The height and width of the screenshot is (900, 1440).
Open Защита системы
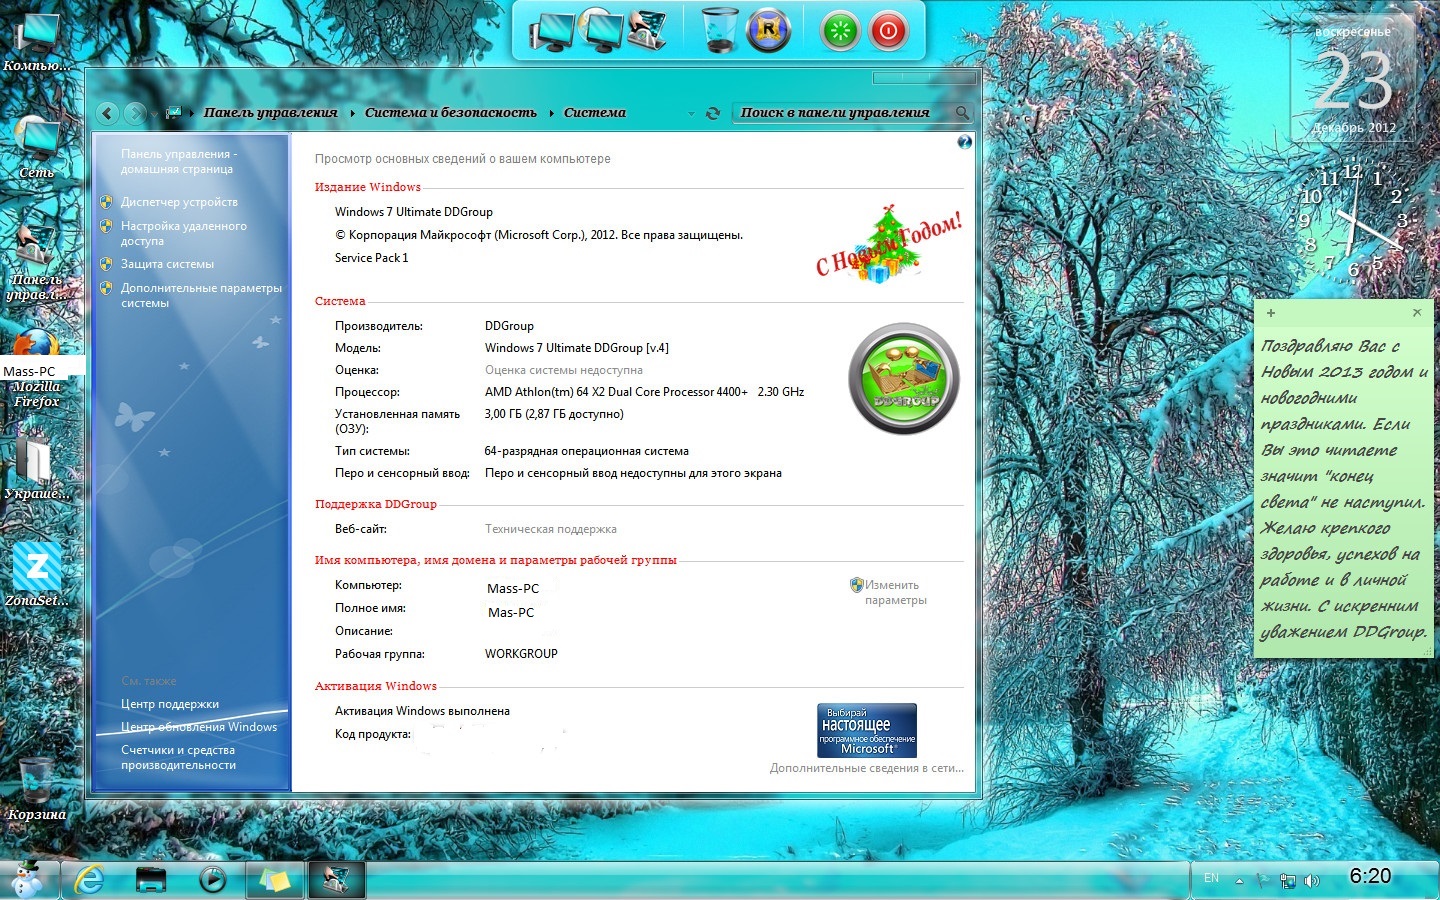[x=167, y=264]
